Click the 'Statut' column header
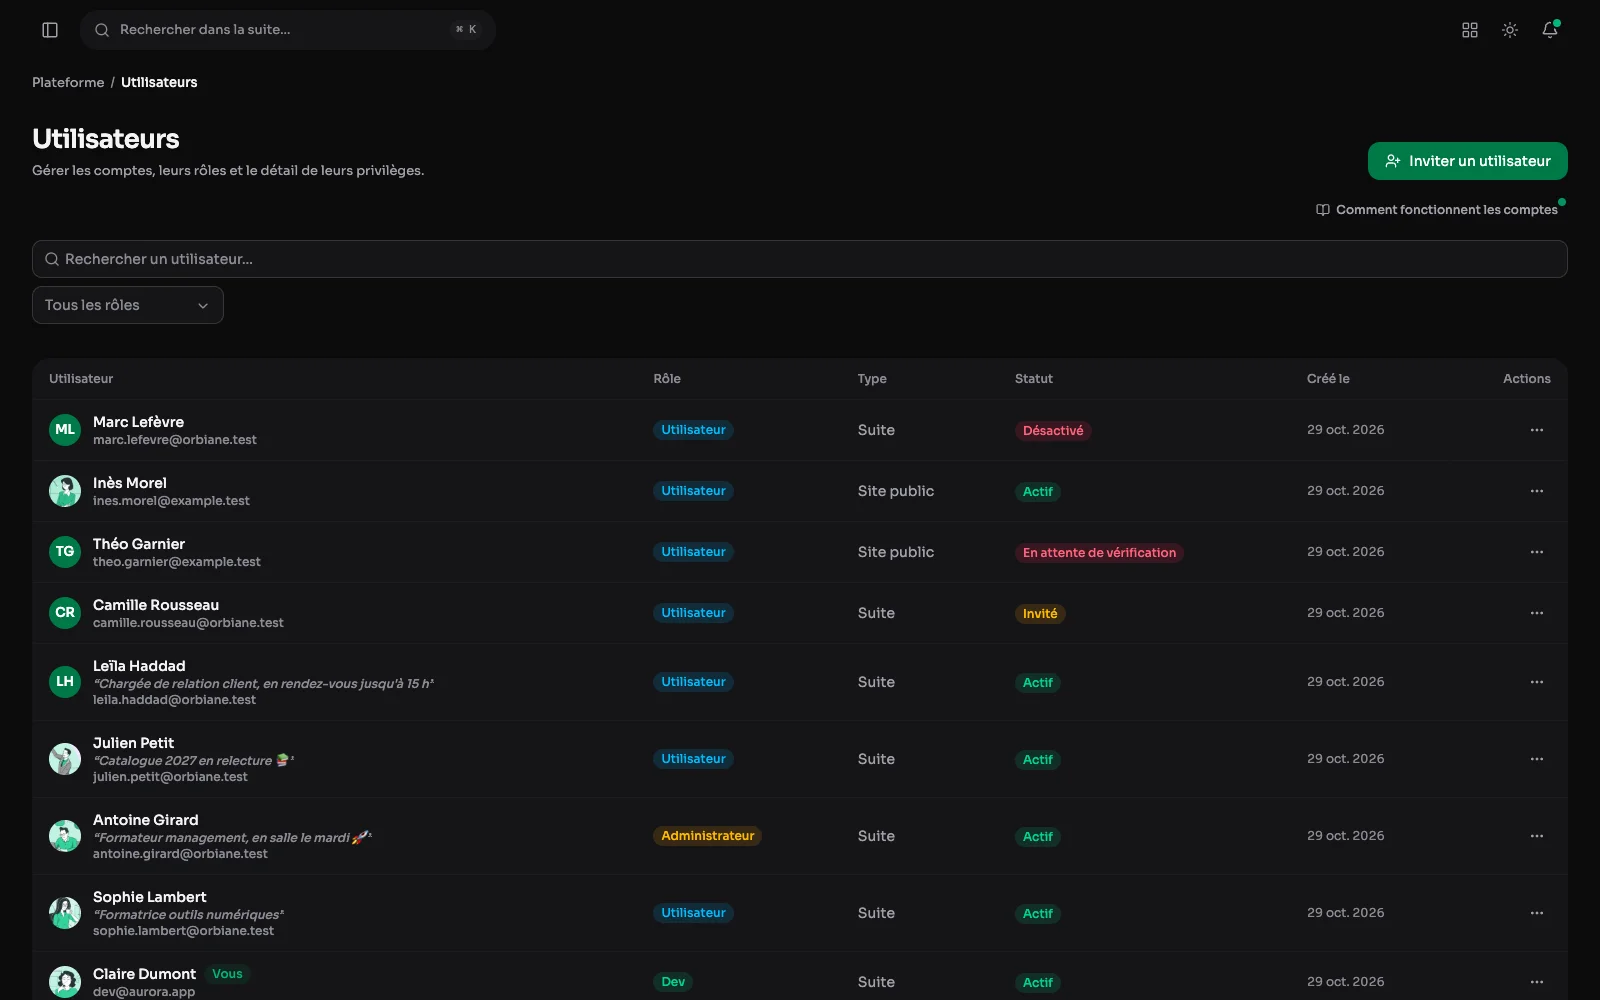This screenshot has width=1600, height=1000. pos(1034,379)
